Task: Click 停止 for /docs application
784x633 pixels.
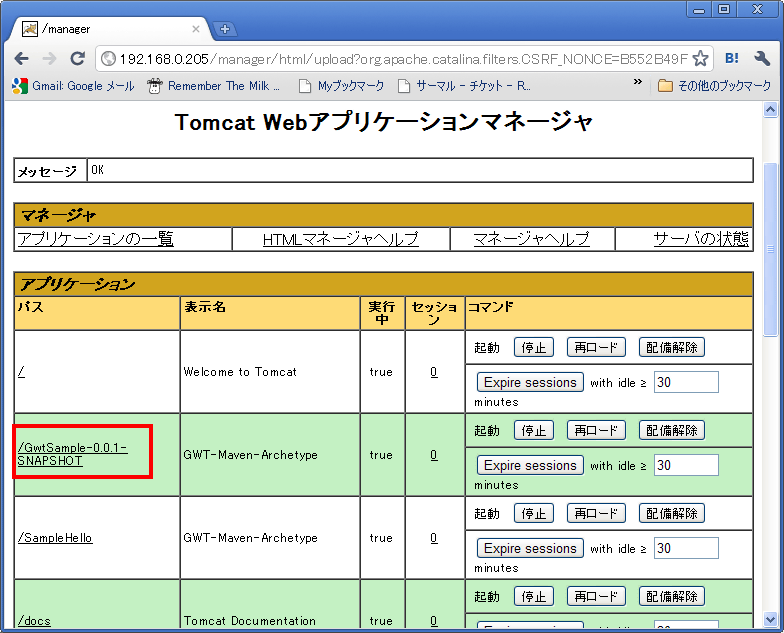Action: pyautogui.click(x=534, y=596)
